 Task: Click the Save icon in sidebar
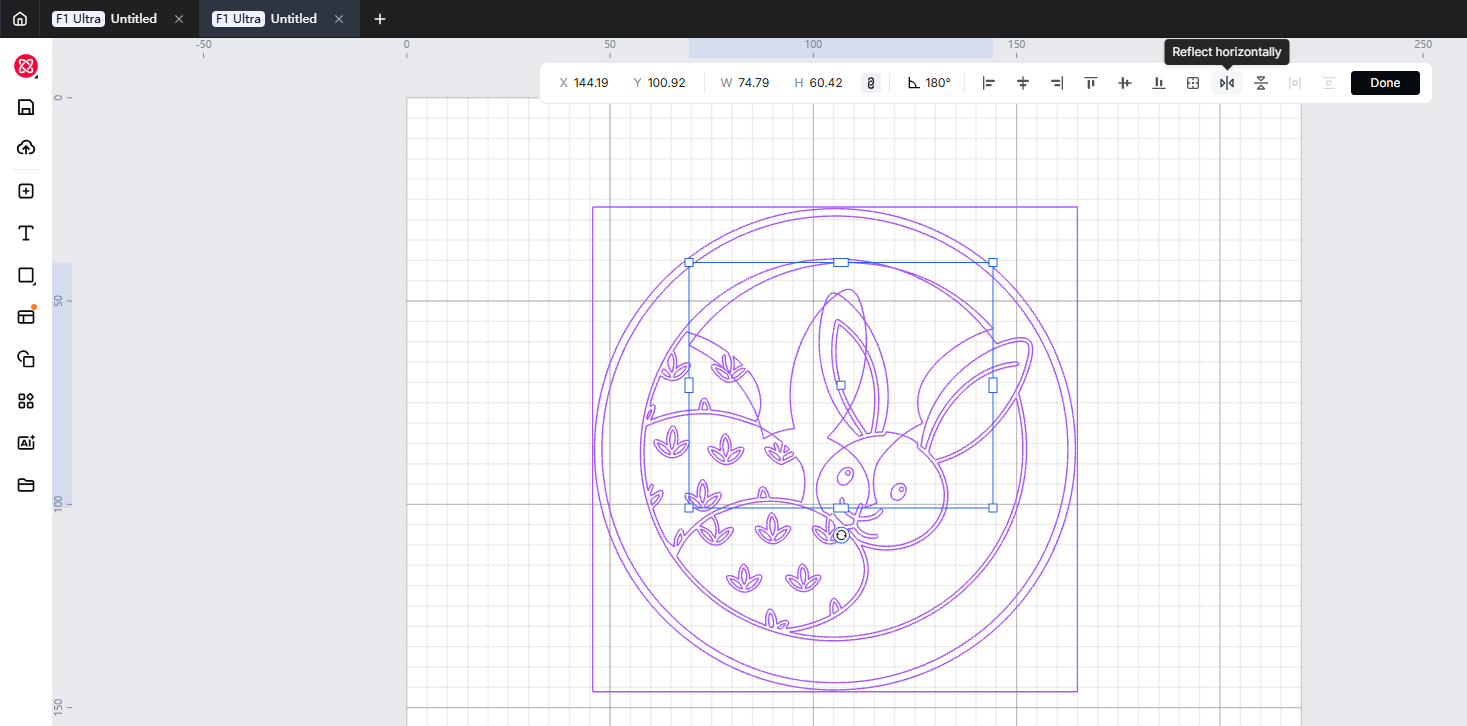[x=26, y=107]
